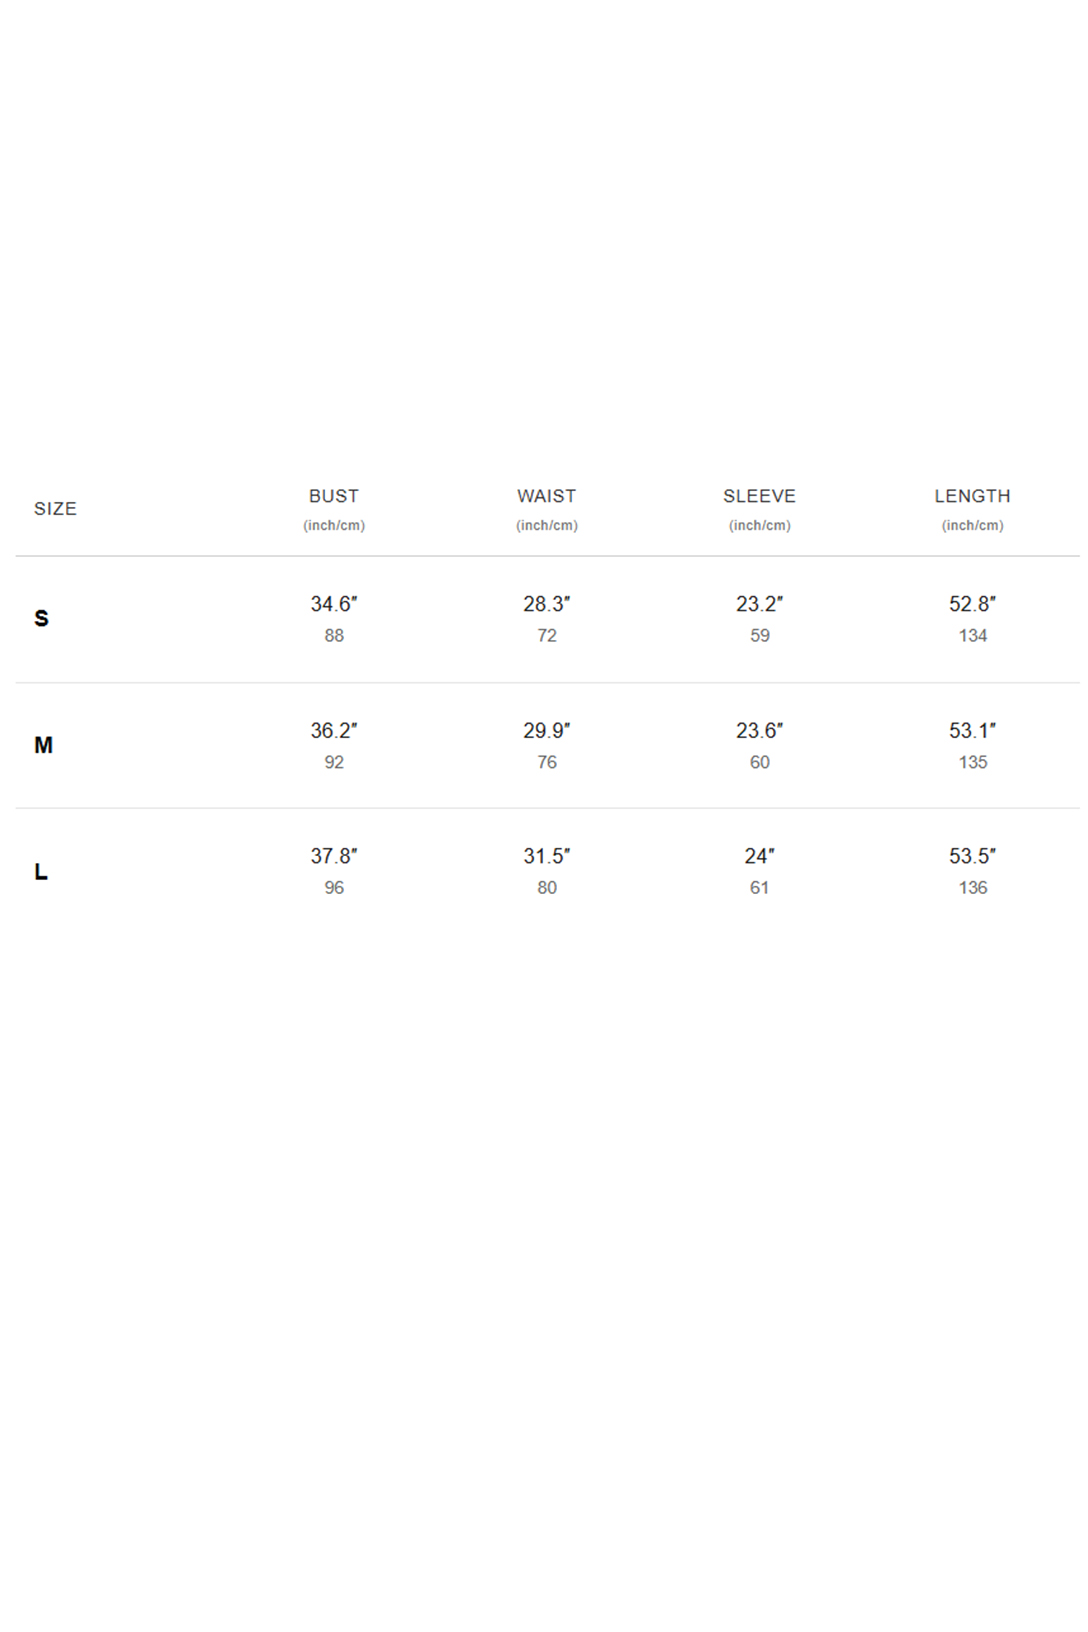Select the WAIST column header
The image size is (1088, 1632).
(547, 496)
